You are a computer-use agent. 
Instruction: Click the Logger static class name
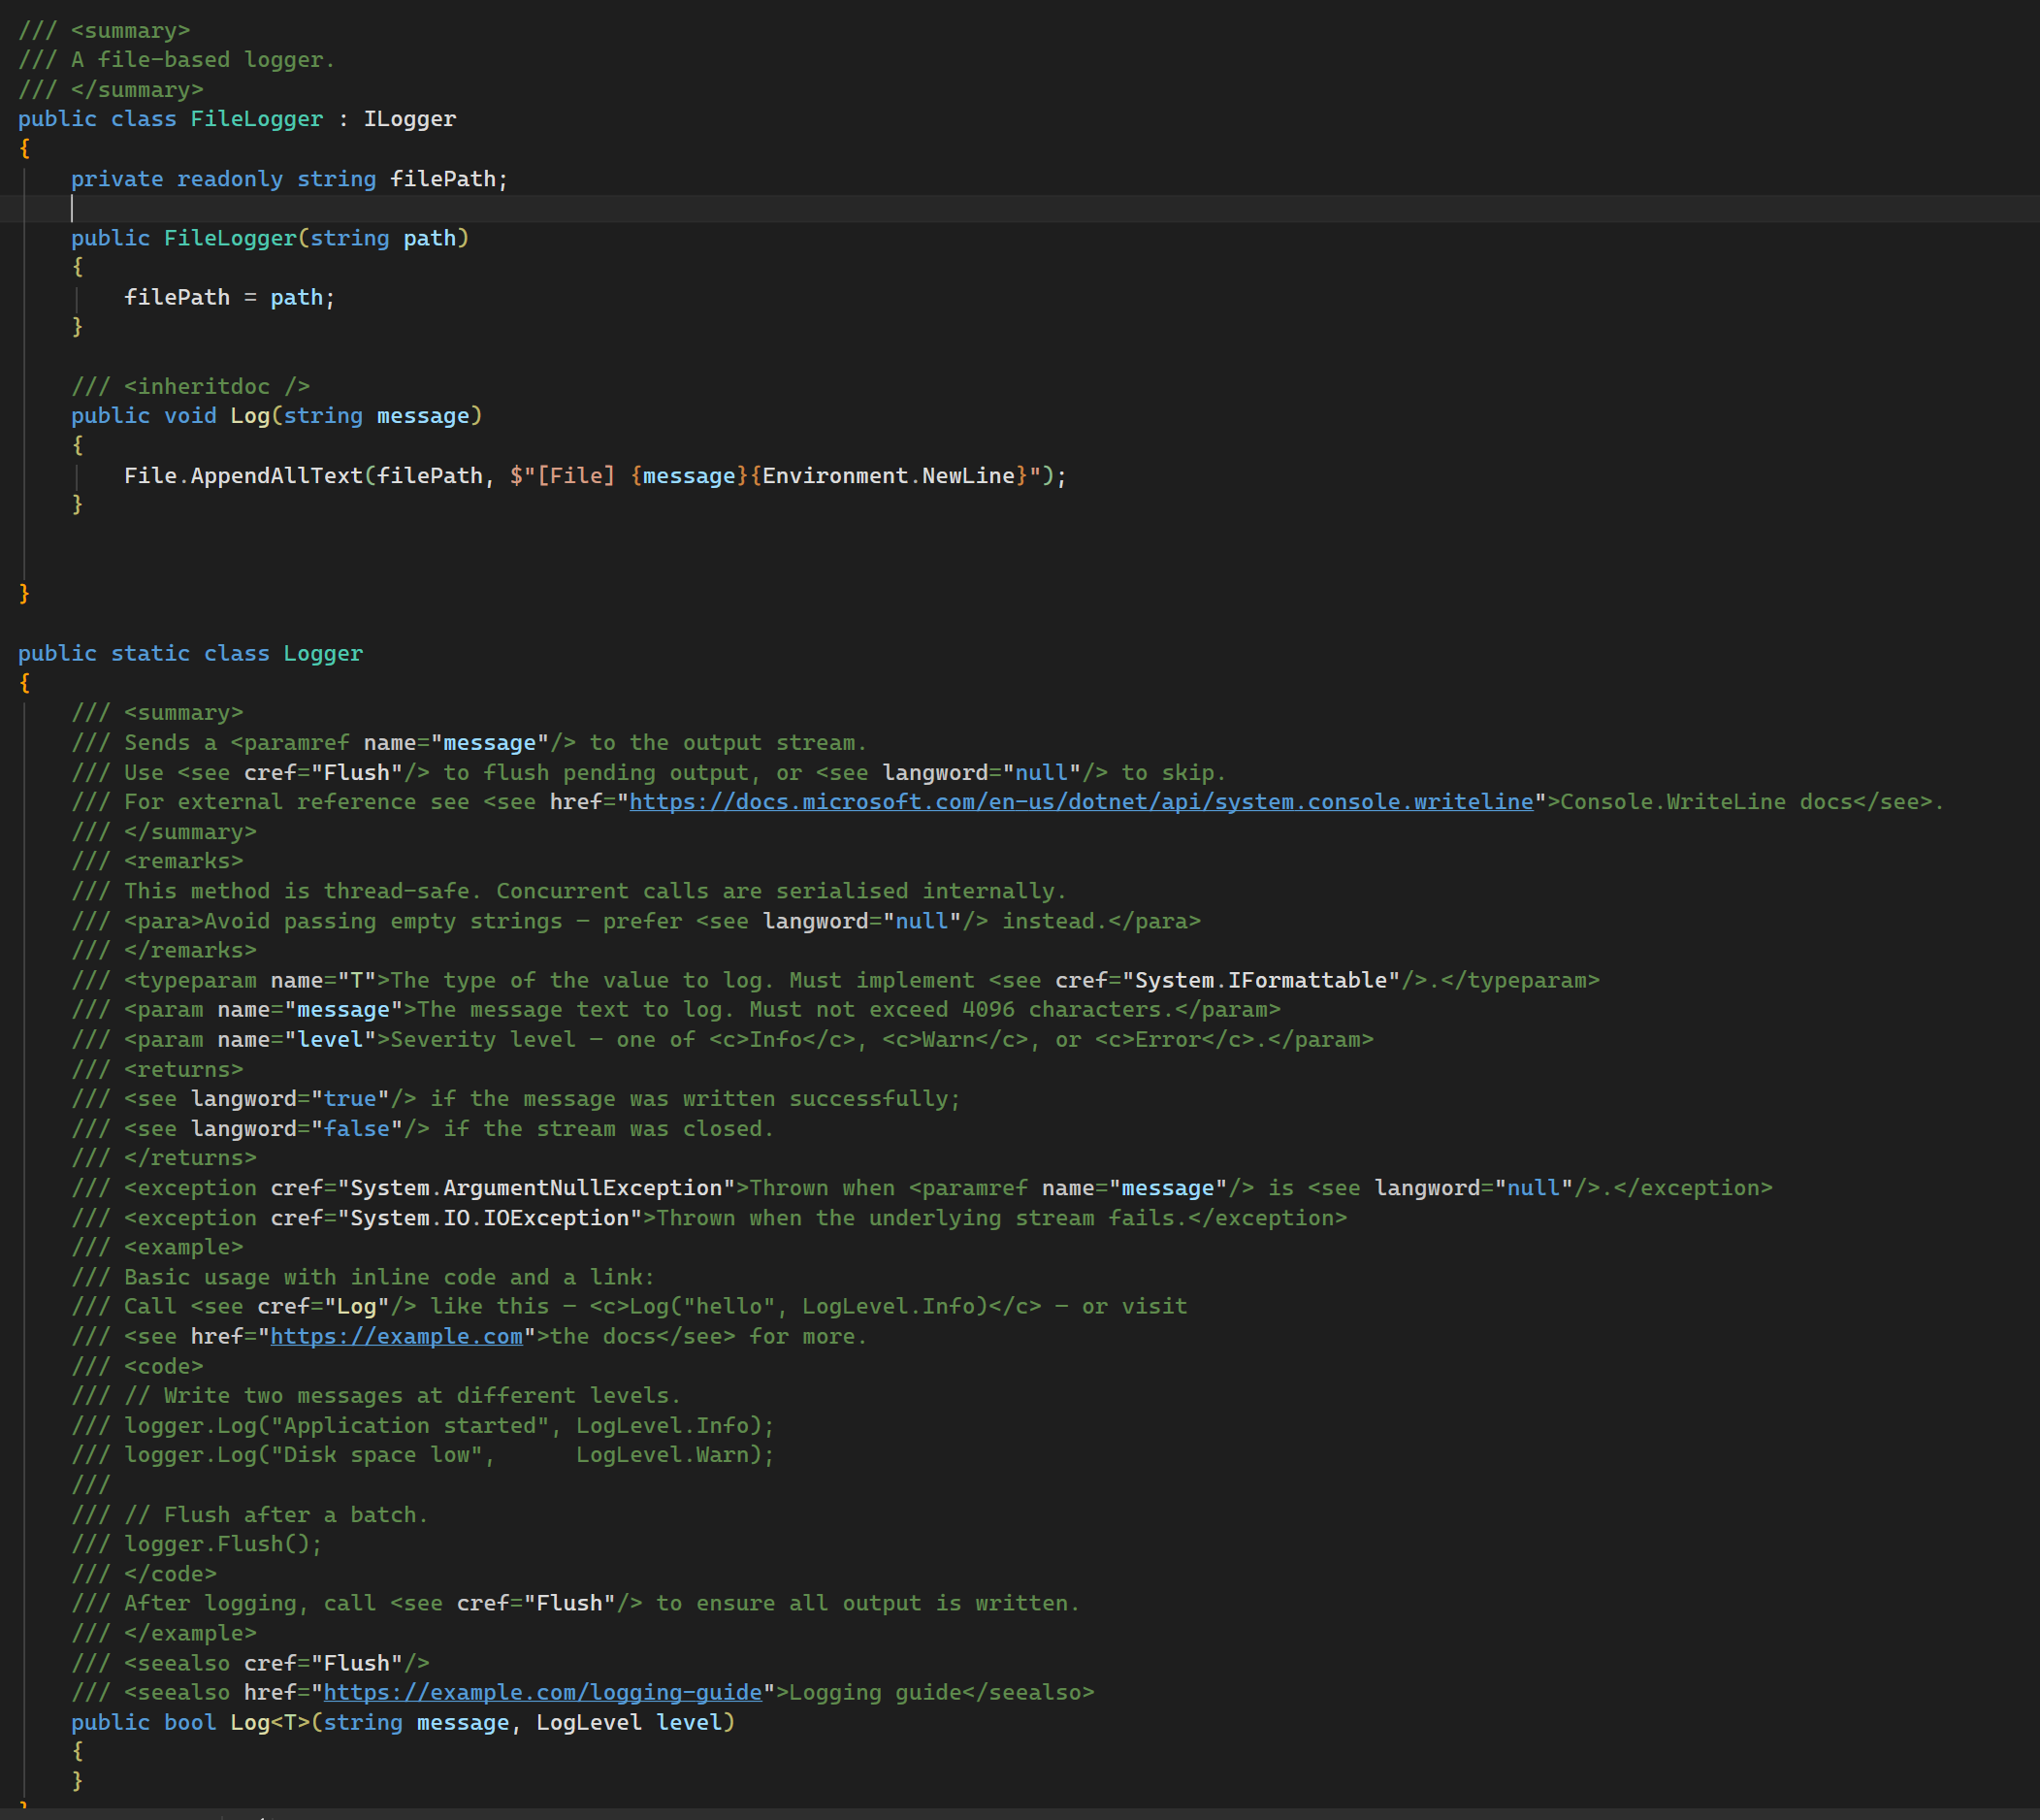click(323, 653)
